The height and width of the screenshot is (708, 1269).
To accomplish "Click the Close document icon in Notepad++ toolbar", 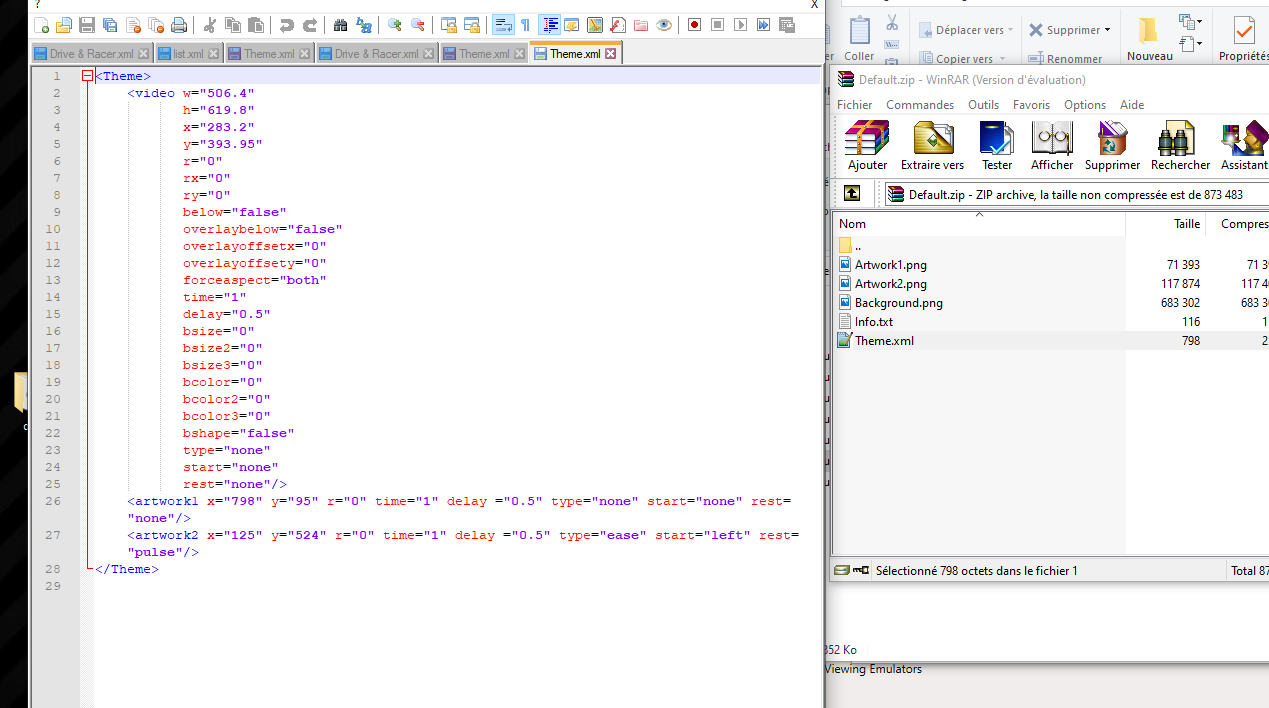I will 133,25.
